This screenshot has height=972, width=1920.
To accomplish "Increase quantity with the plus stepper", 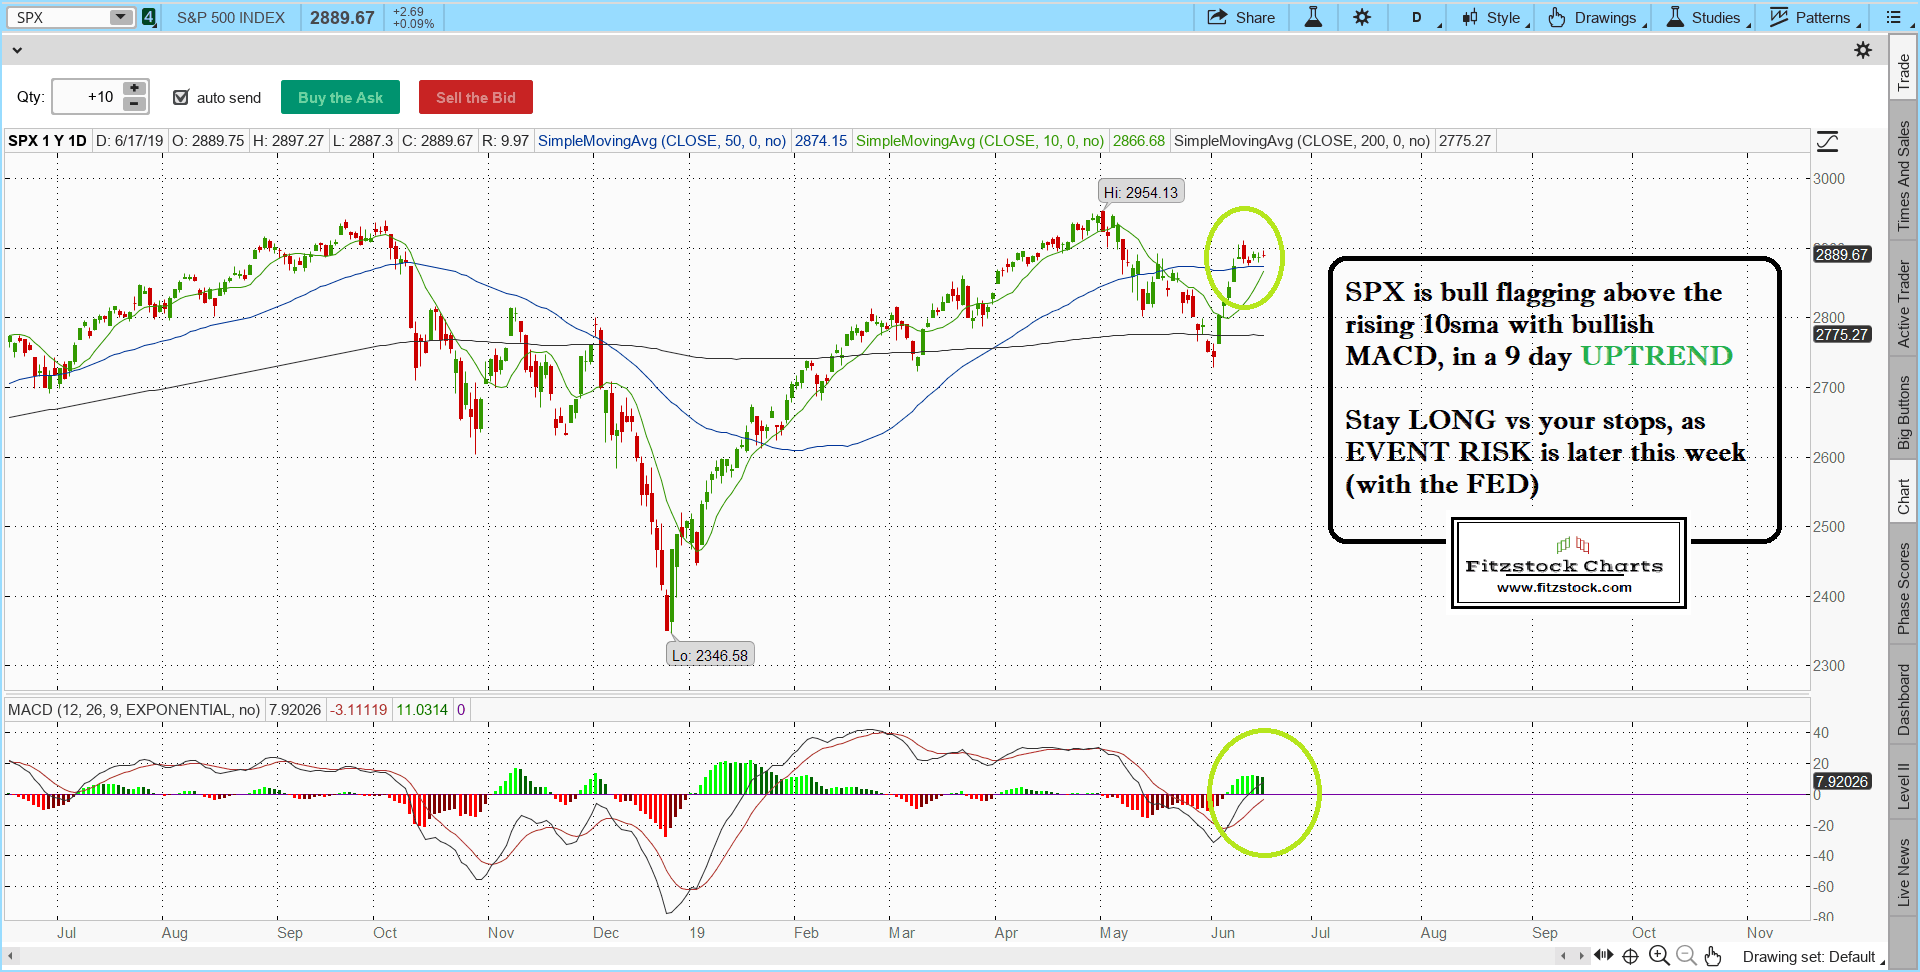I will coord(133,89).
